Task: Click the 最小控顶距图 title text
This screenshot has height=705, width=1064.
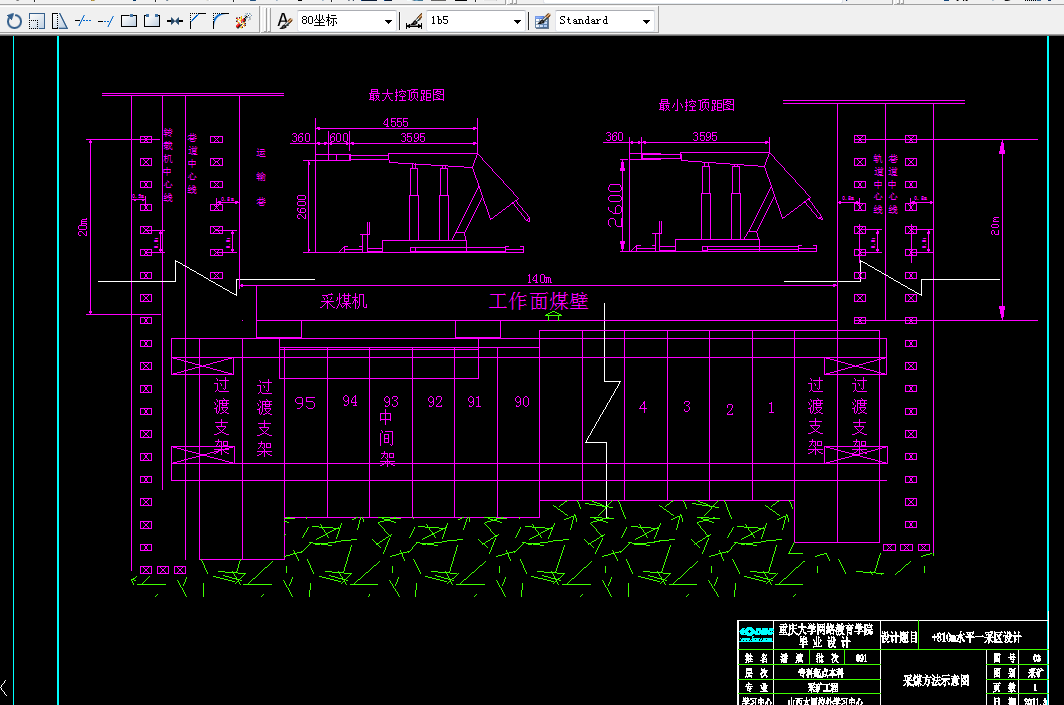Action: coord(696,104)
